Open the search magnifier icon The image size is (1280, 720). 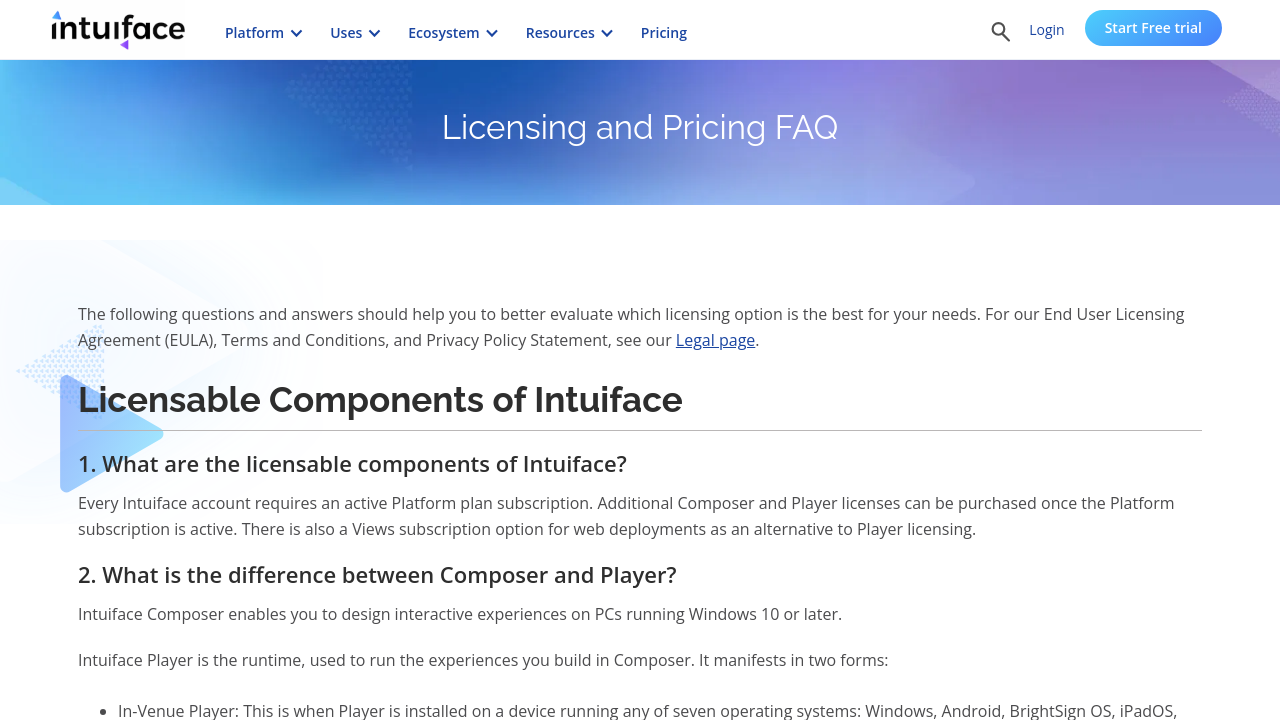[1000, 32]
